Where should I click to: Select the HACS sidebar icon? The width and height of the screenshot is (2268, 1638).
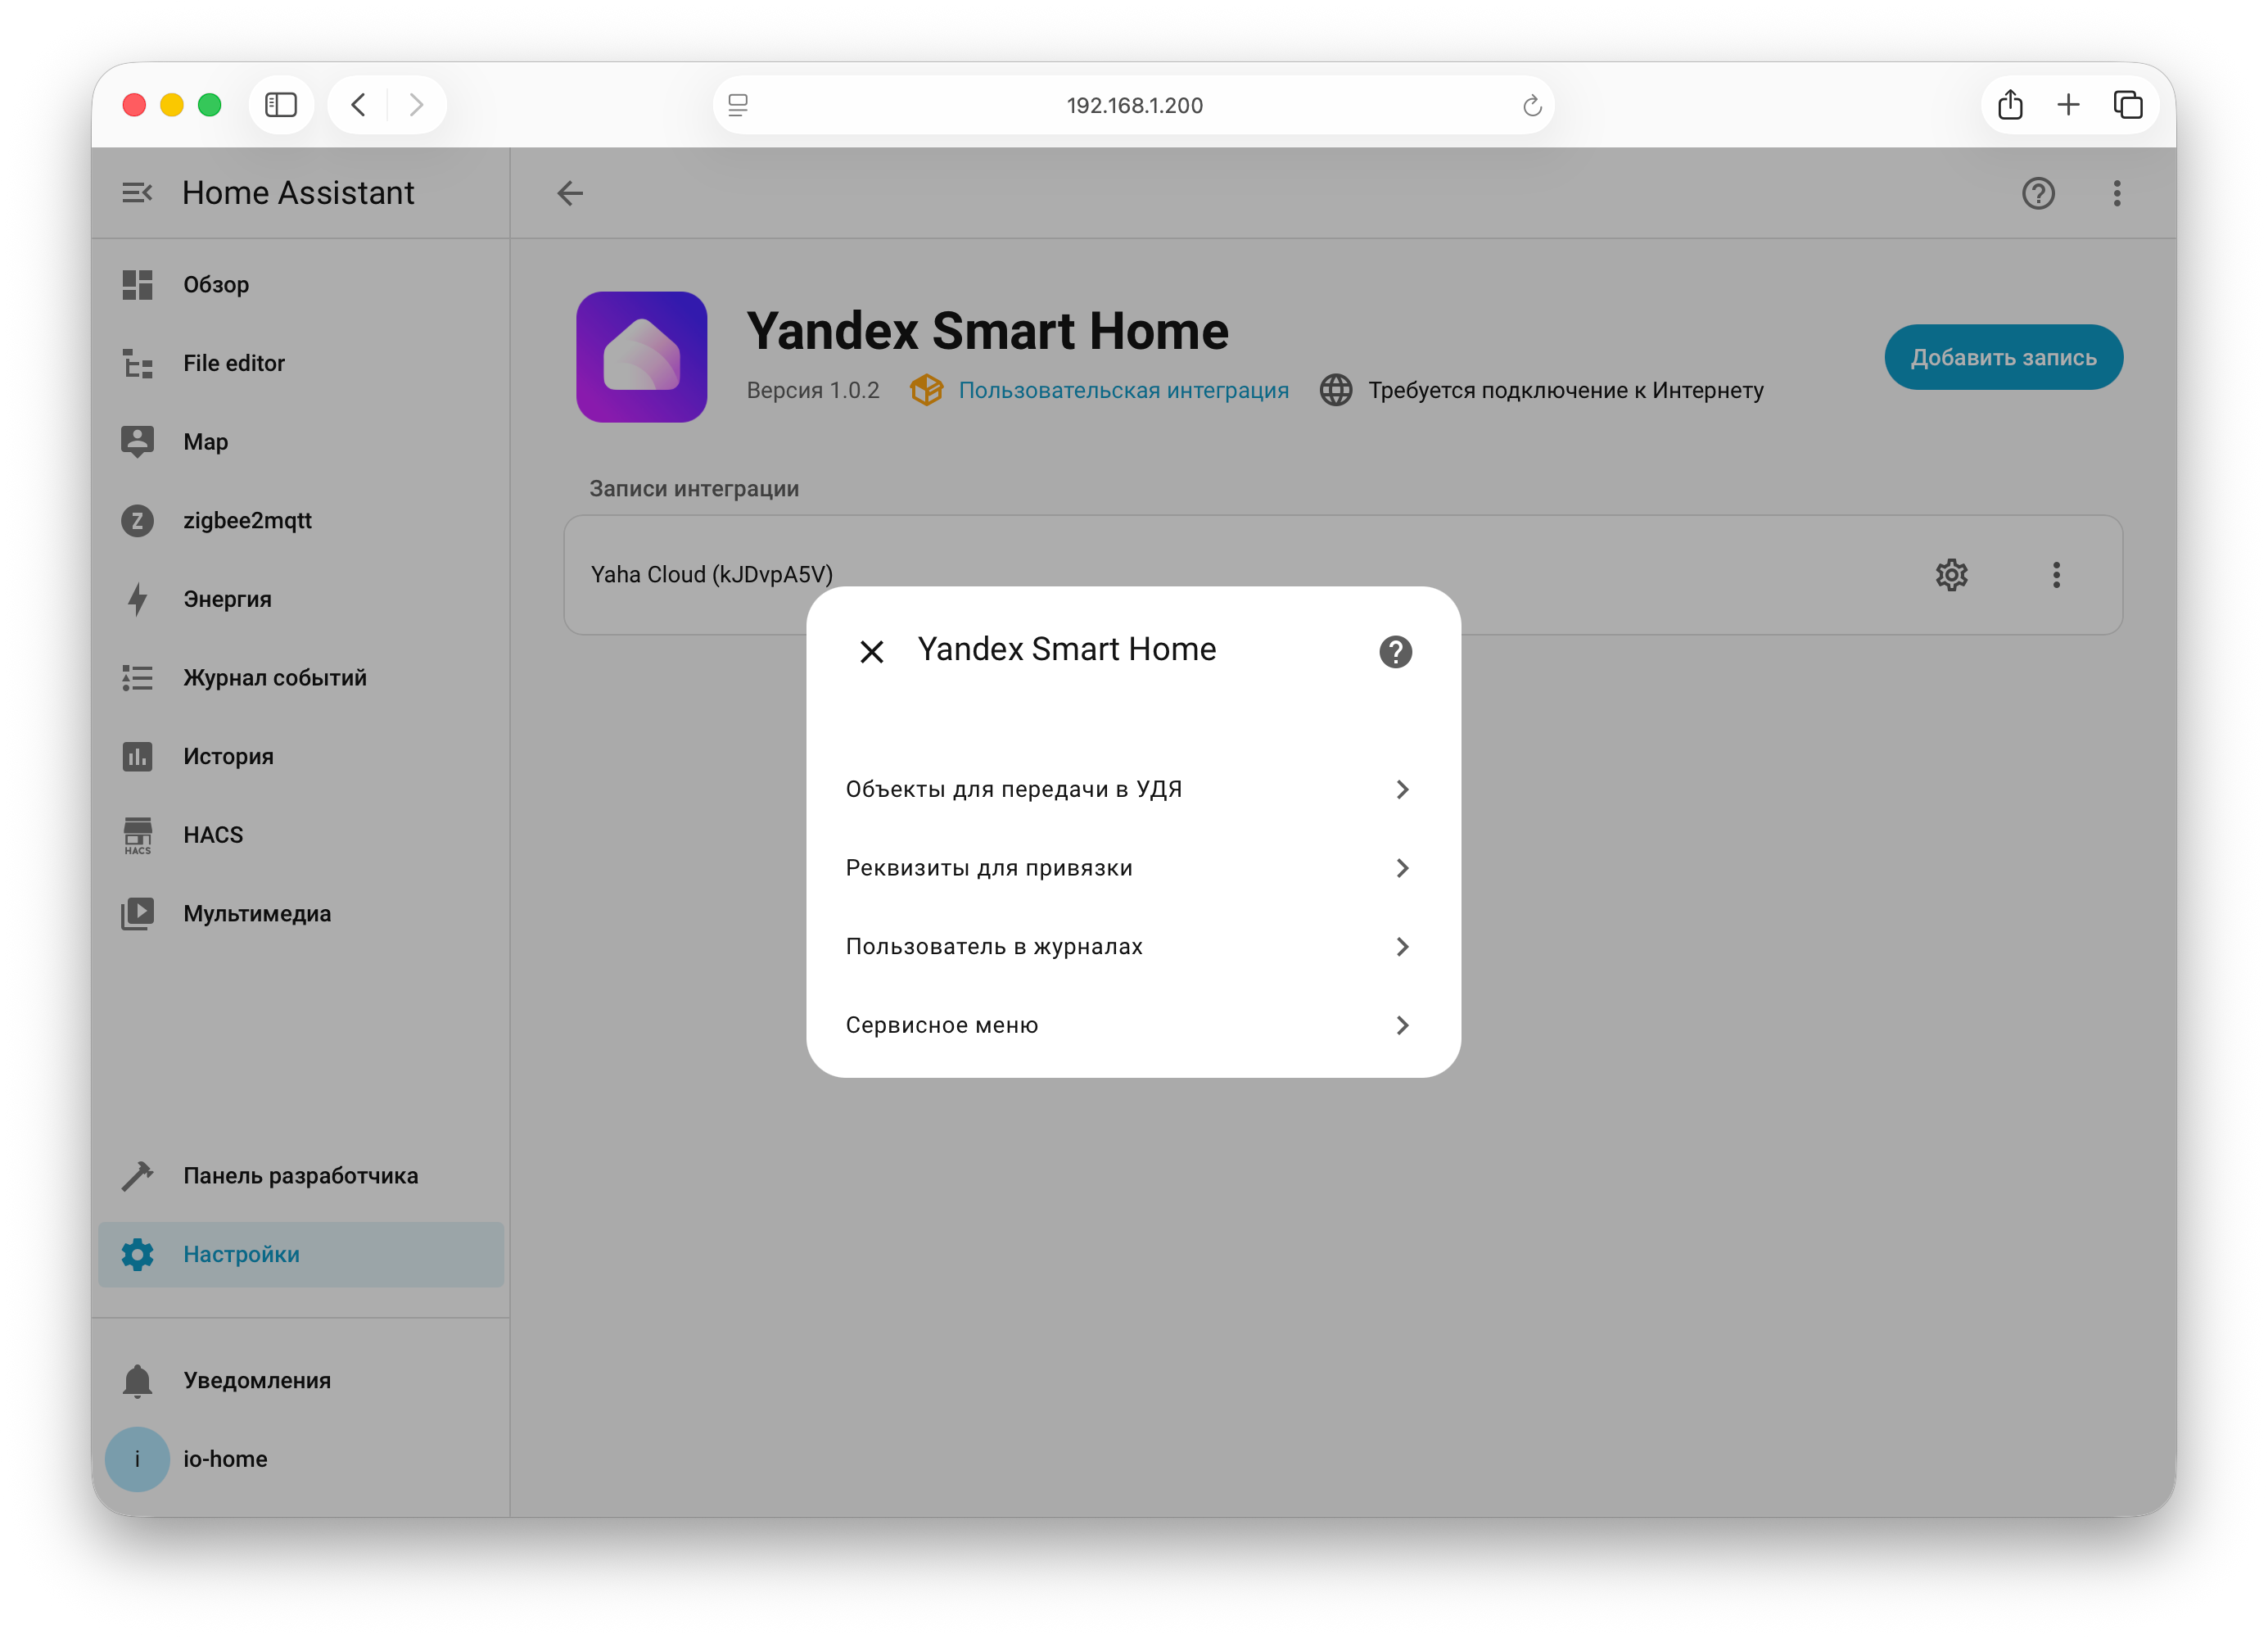pos(137,835)
